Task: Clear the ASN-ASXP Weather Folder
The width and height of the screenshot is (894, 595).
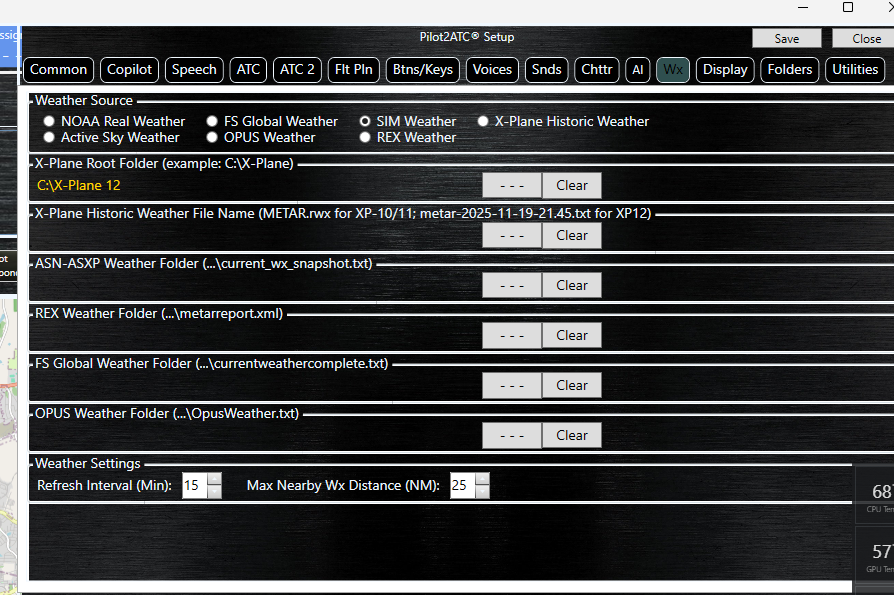Action: 571,286
